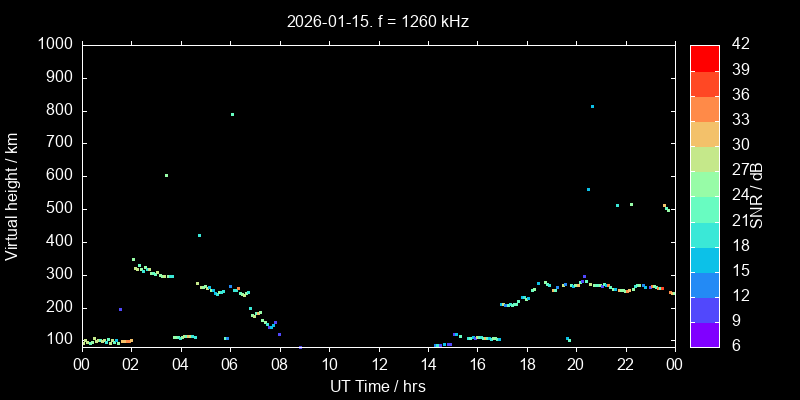Select the violet 6–9 dB colorbar segment

tap(704, 335)
